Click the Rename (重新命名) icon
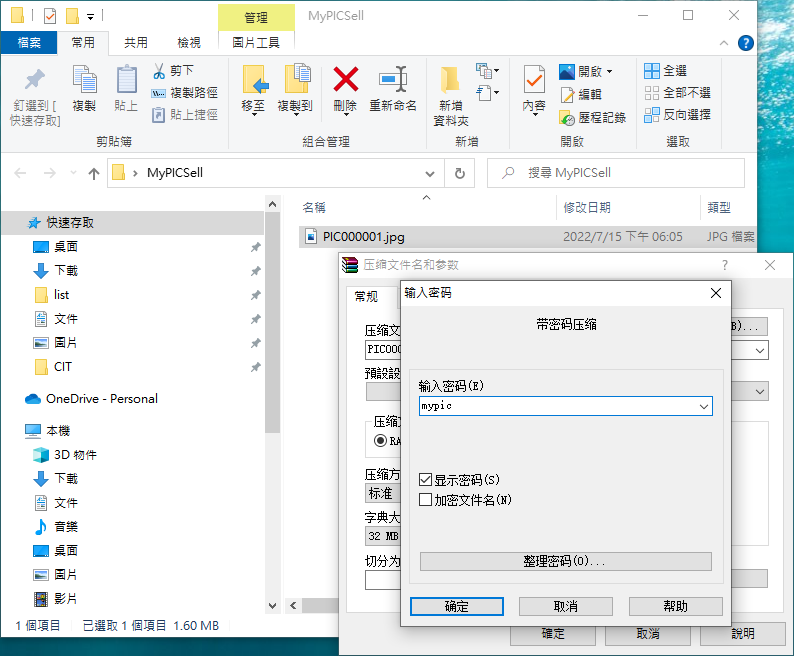This screenshot has width=794, height=656. pyautogui.click(x=393, y=80)
